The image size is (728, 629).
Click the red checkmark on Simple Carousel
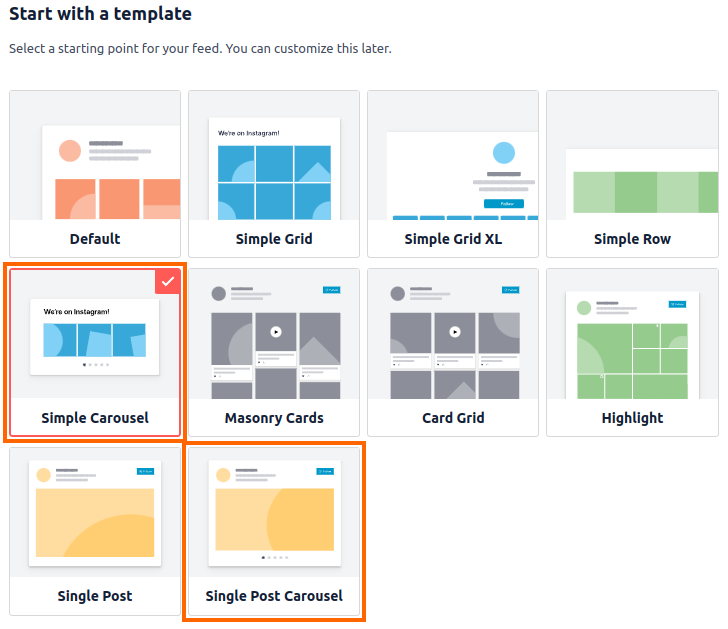tap(167, 282)
